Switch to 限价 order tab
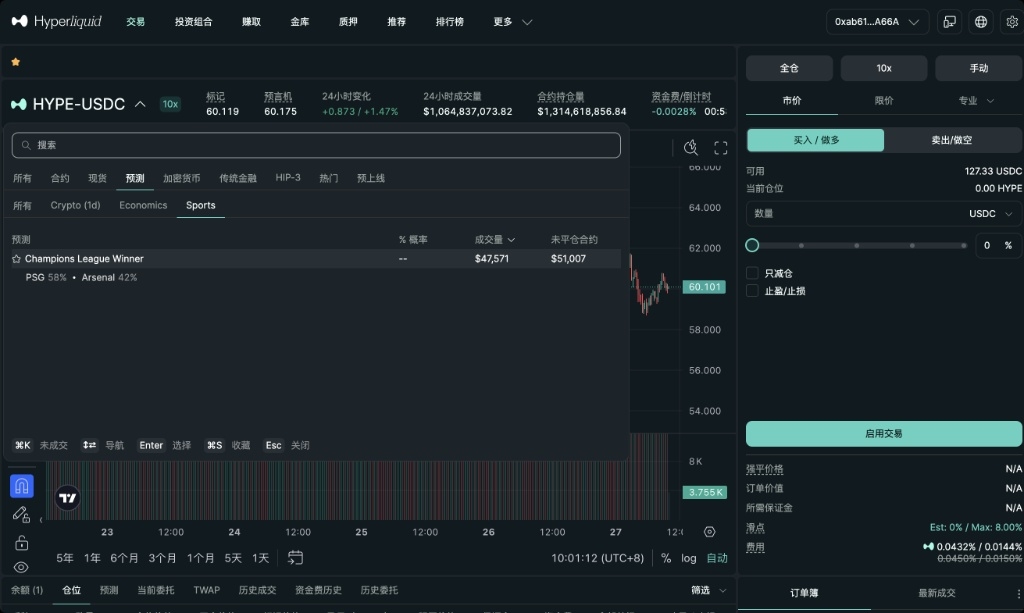Viewport: 1024px width, 613px height. [x=884, y=101]
